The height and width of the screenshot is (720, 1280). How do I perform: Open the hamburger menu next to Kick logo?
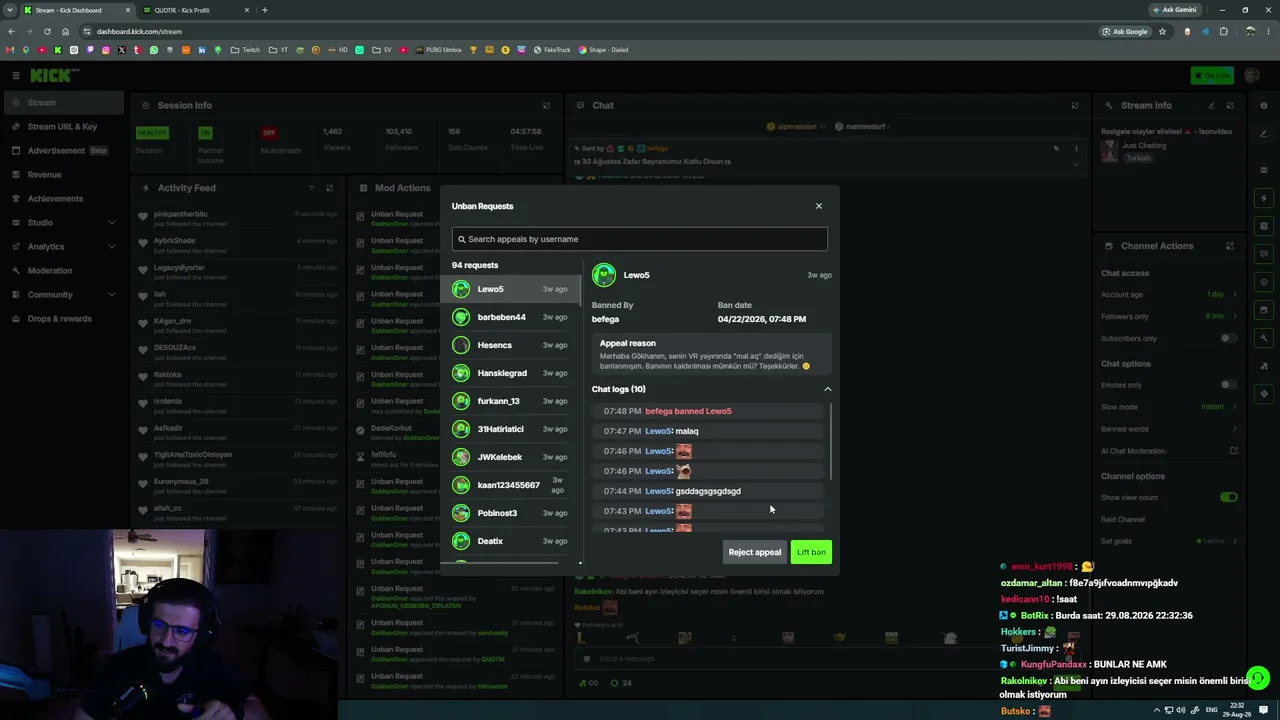point(16,75)
